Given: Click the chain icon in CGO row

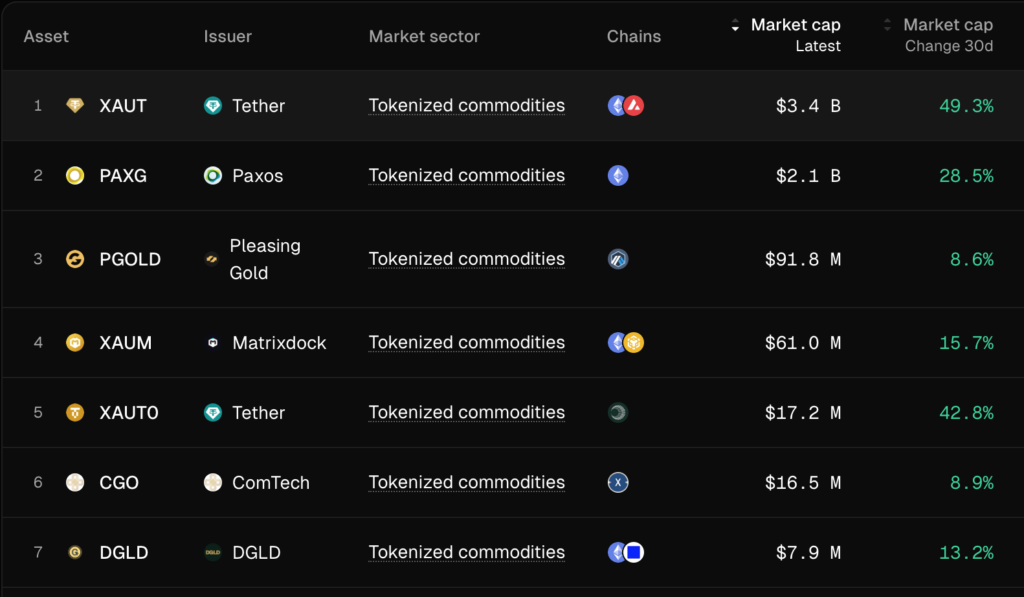Looking at the screenshot, I should tap(618, 483).
